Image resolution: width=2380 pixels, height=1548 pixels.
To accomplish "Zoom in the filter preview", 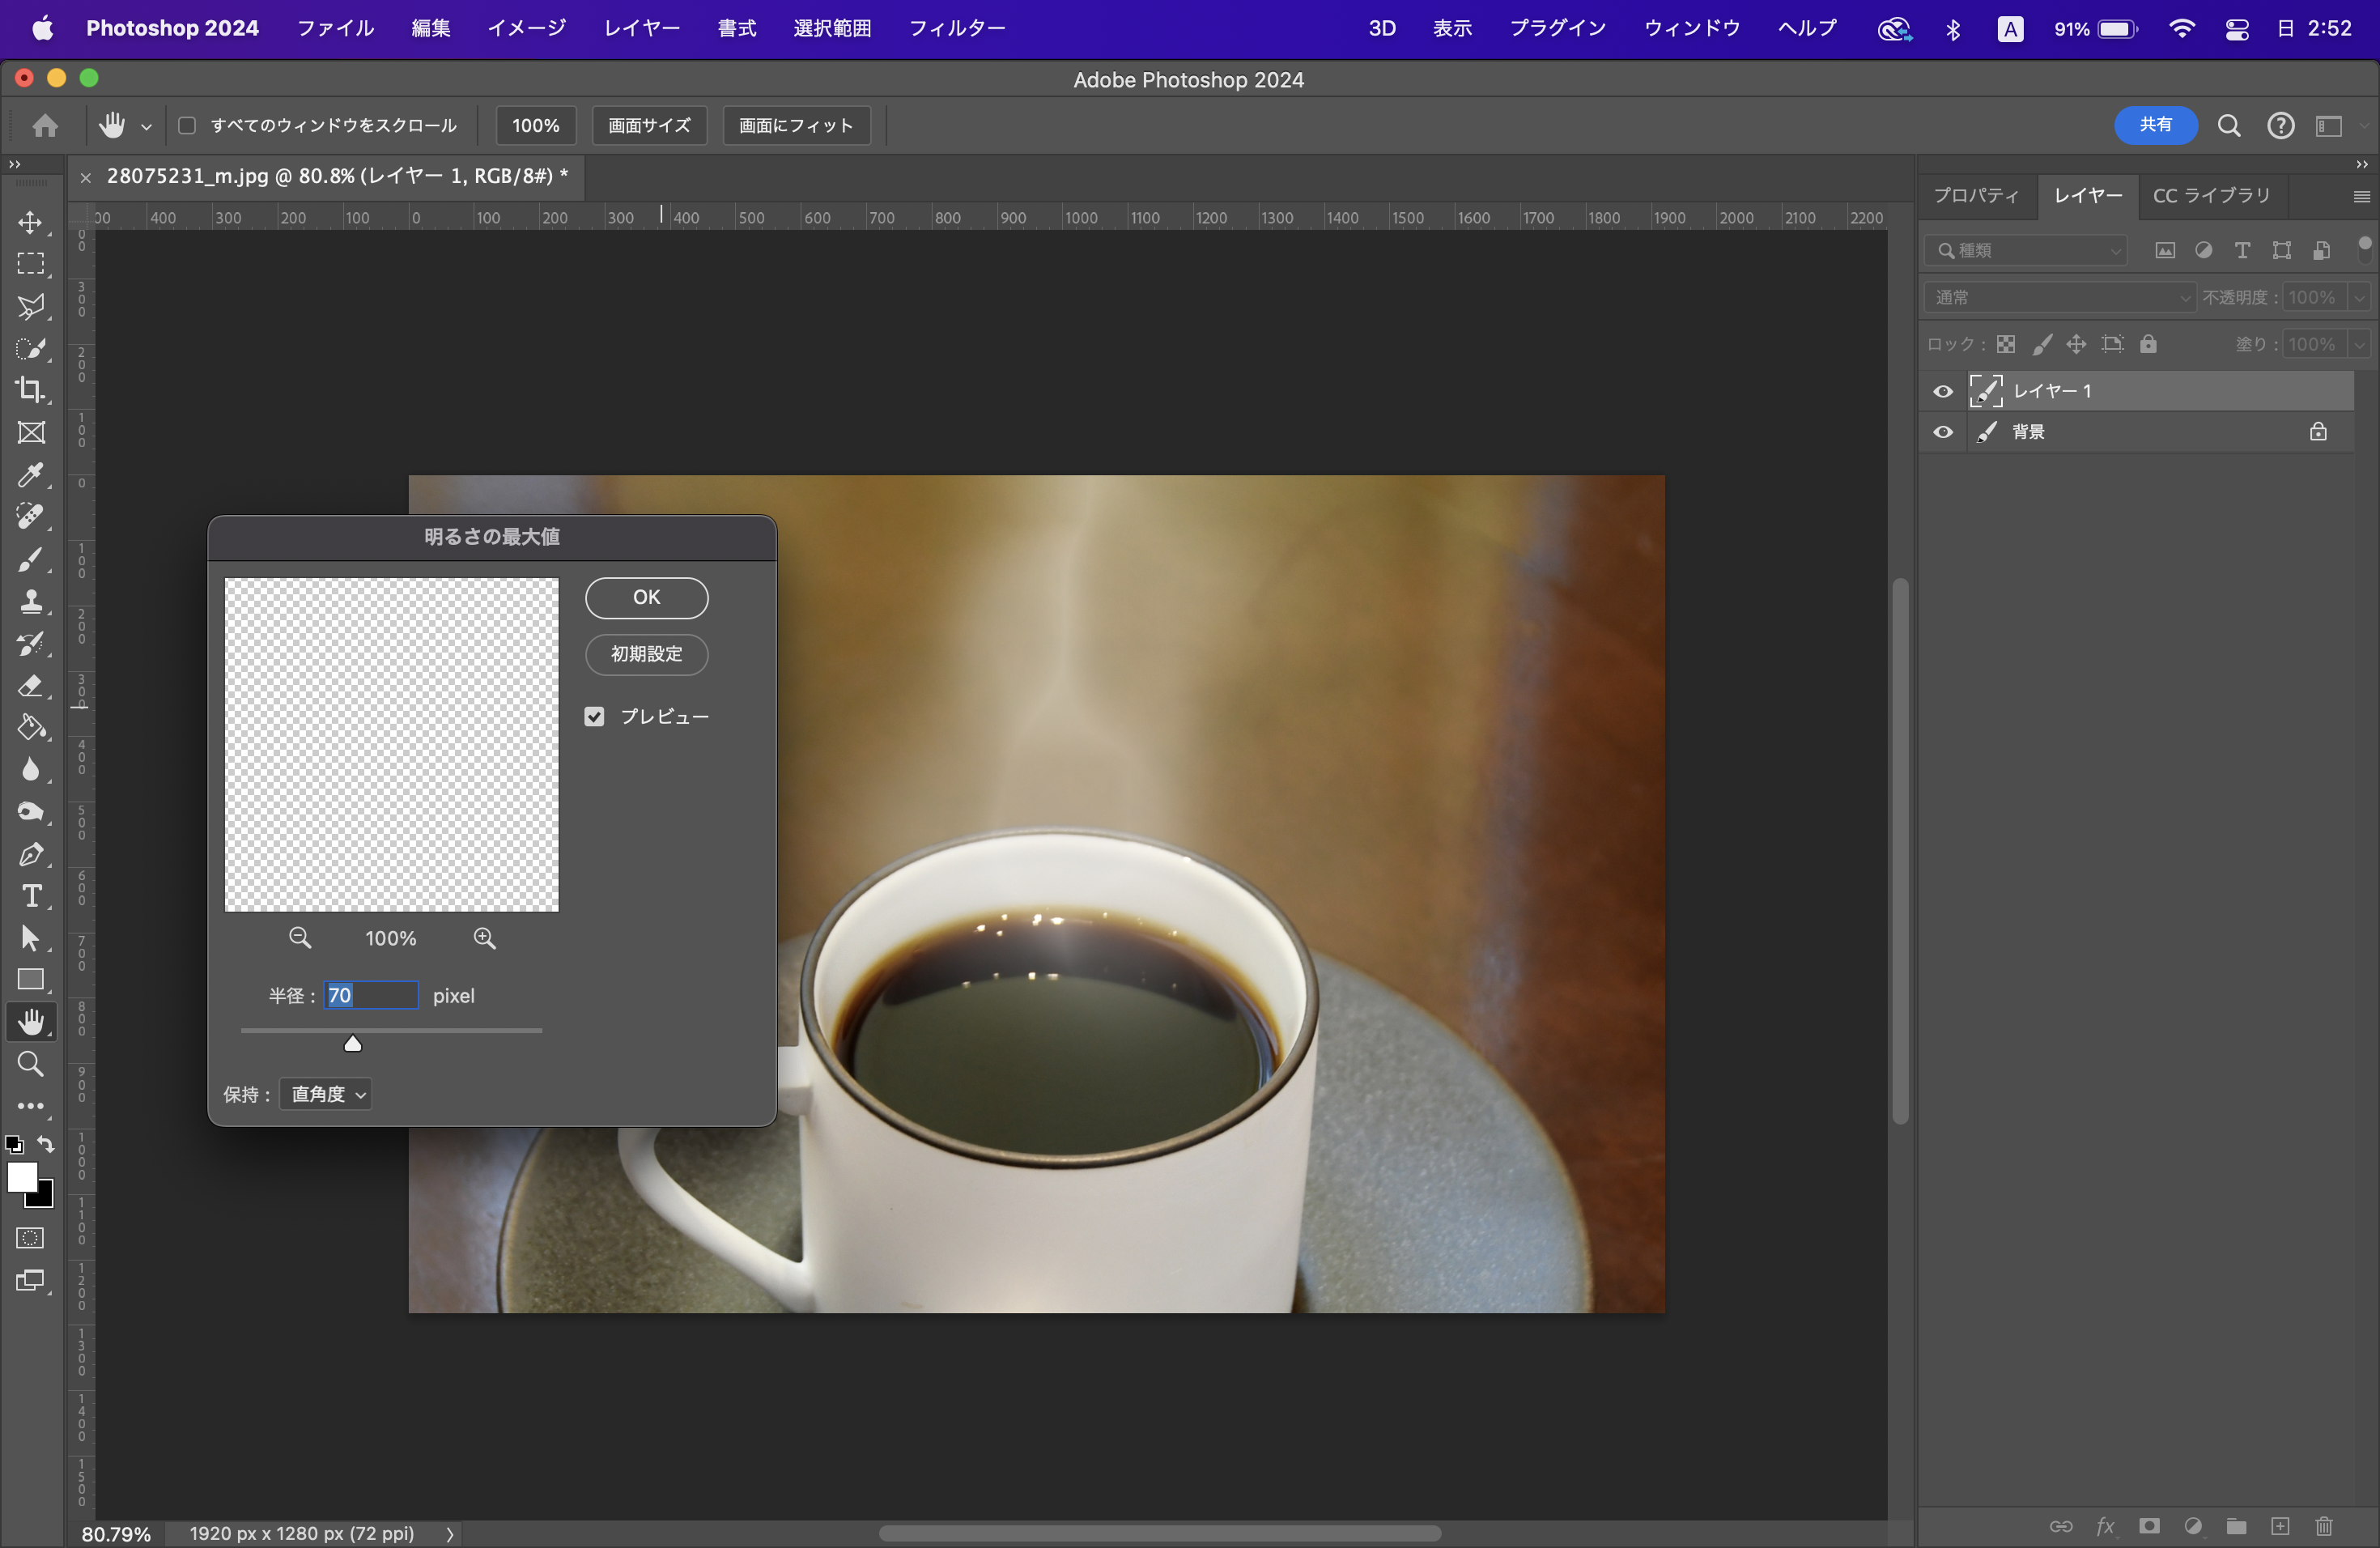I will point(484,938).
